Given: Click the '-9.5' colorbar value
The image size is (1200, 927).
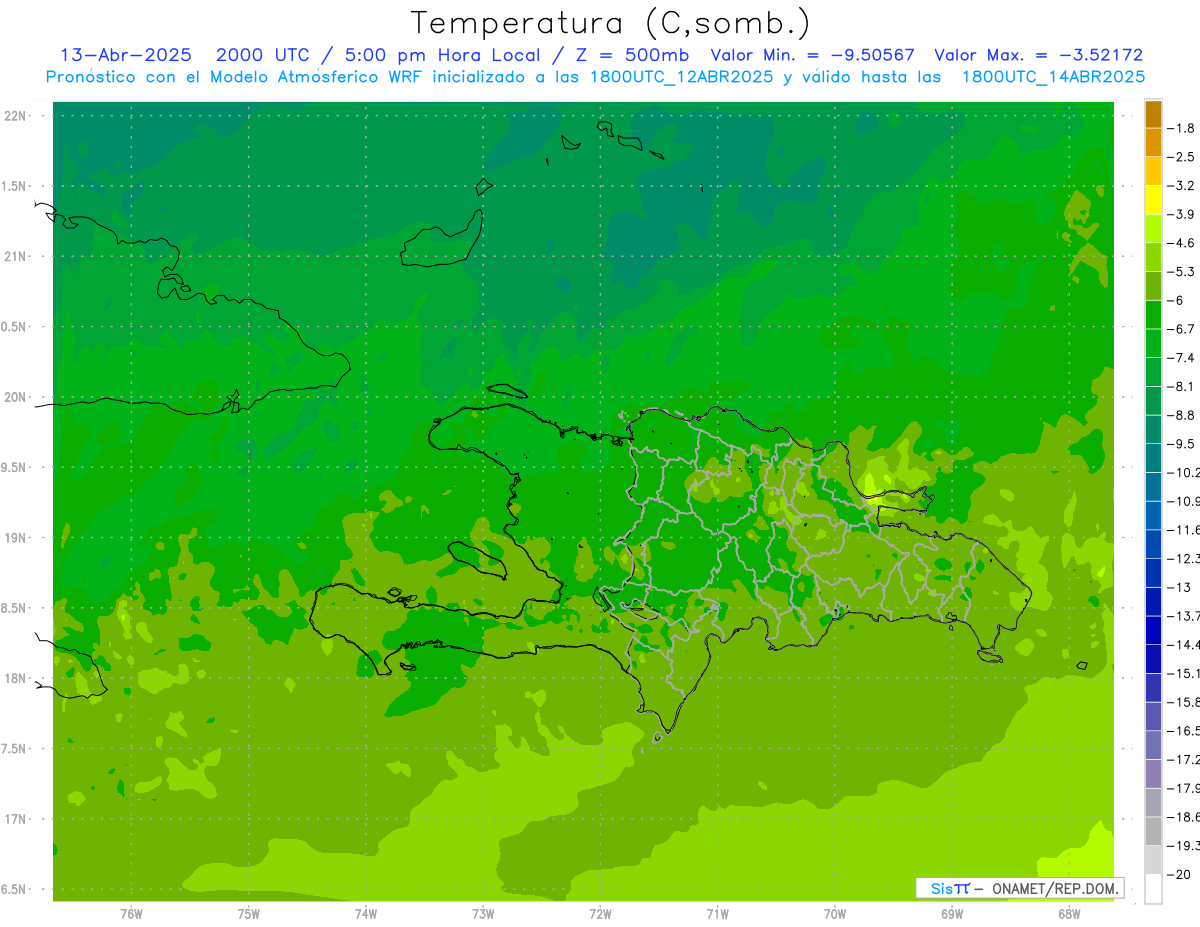Looking at the screenshot, I should 1181,444.
